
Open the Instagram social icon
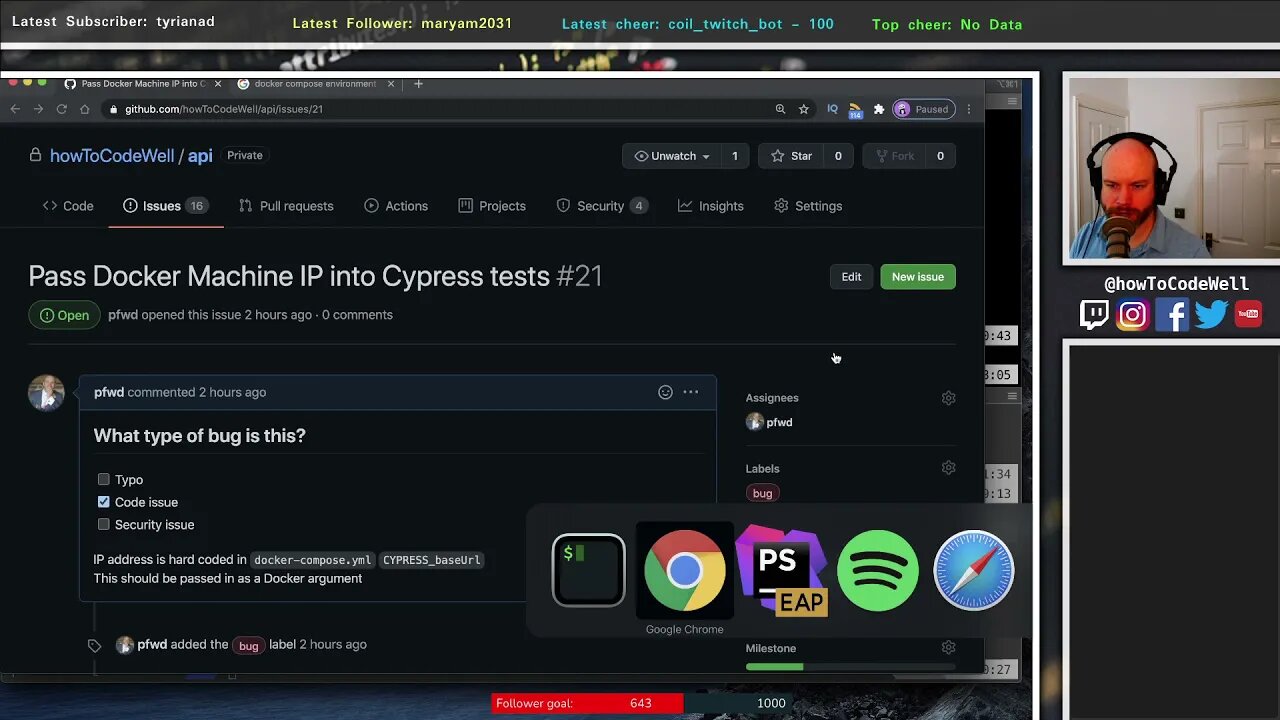coord(1133,315)
